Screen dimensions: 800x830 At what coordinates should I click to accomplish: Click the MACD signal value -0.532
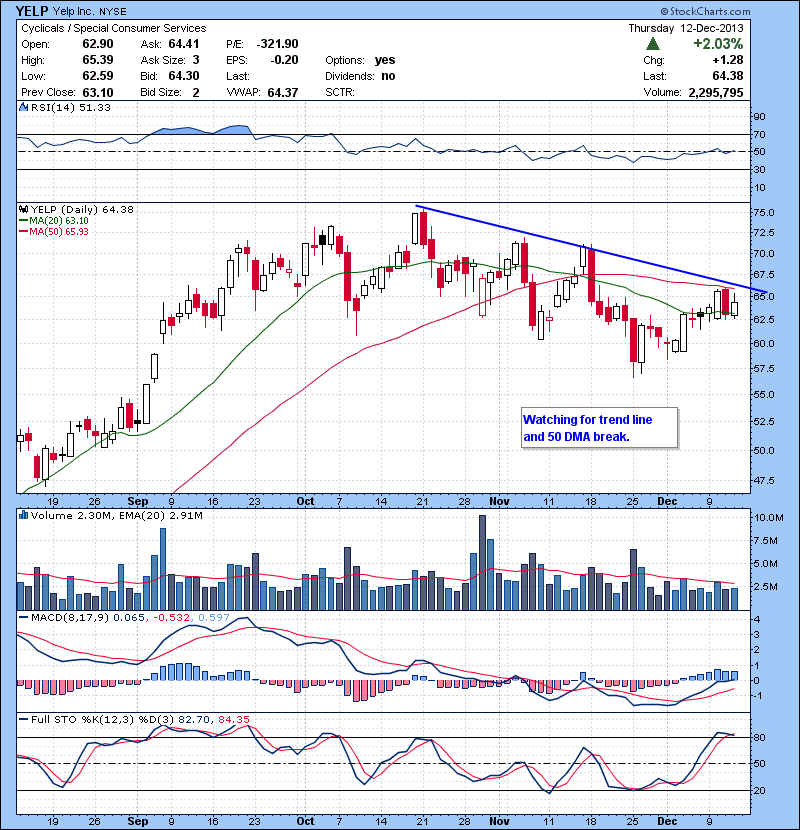pos(172,617)
